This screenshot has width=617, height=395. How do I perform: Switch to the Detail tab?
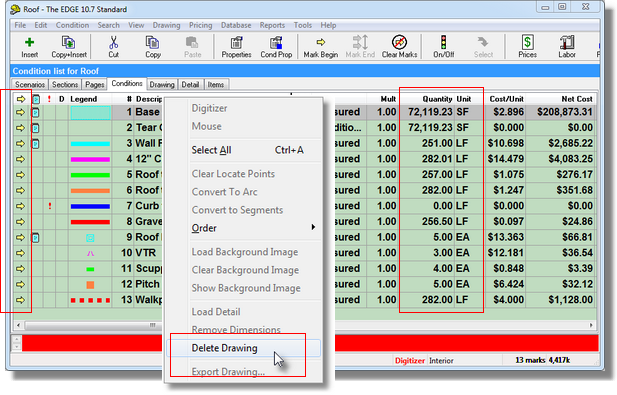click(190, 85)
